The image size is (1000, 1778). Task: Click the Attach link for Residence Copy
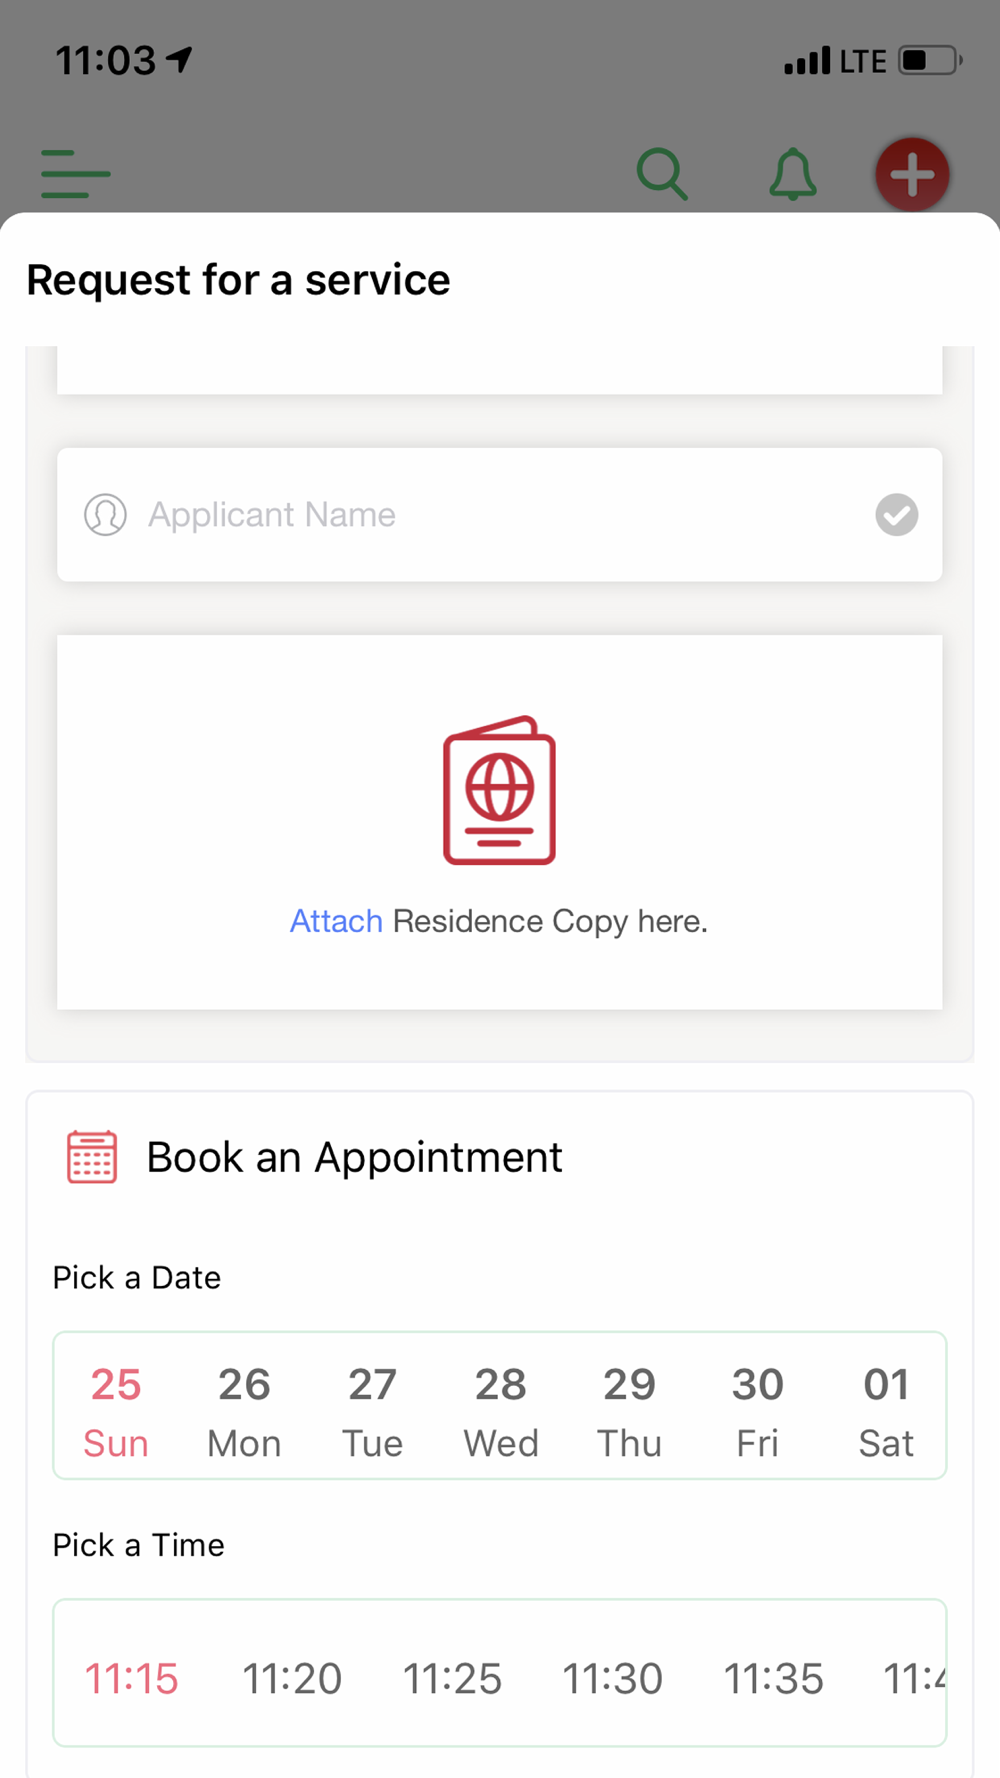(336, 921)
